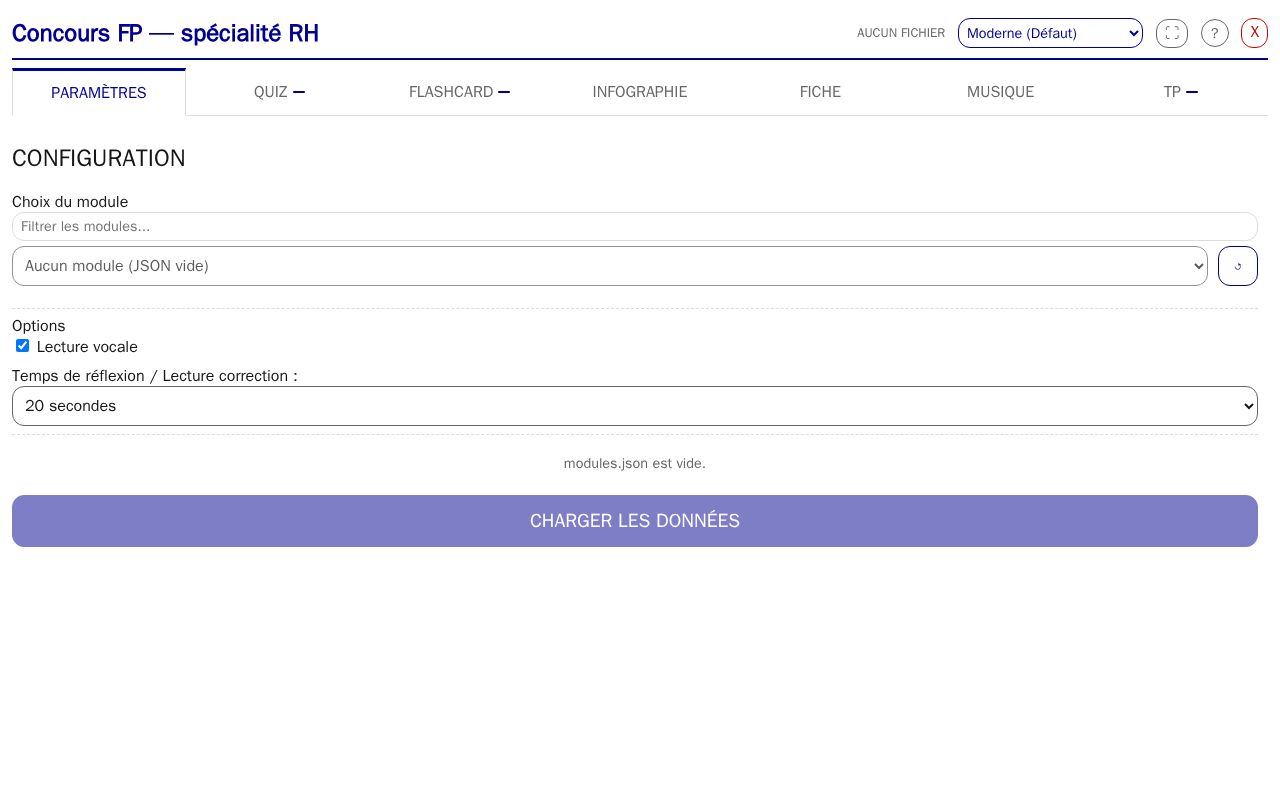
Task: Go to the FLASHCARD tab
Action: click(459, 92)
